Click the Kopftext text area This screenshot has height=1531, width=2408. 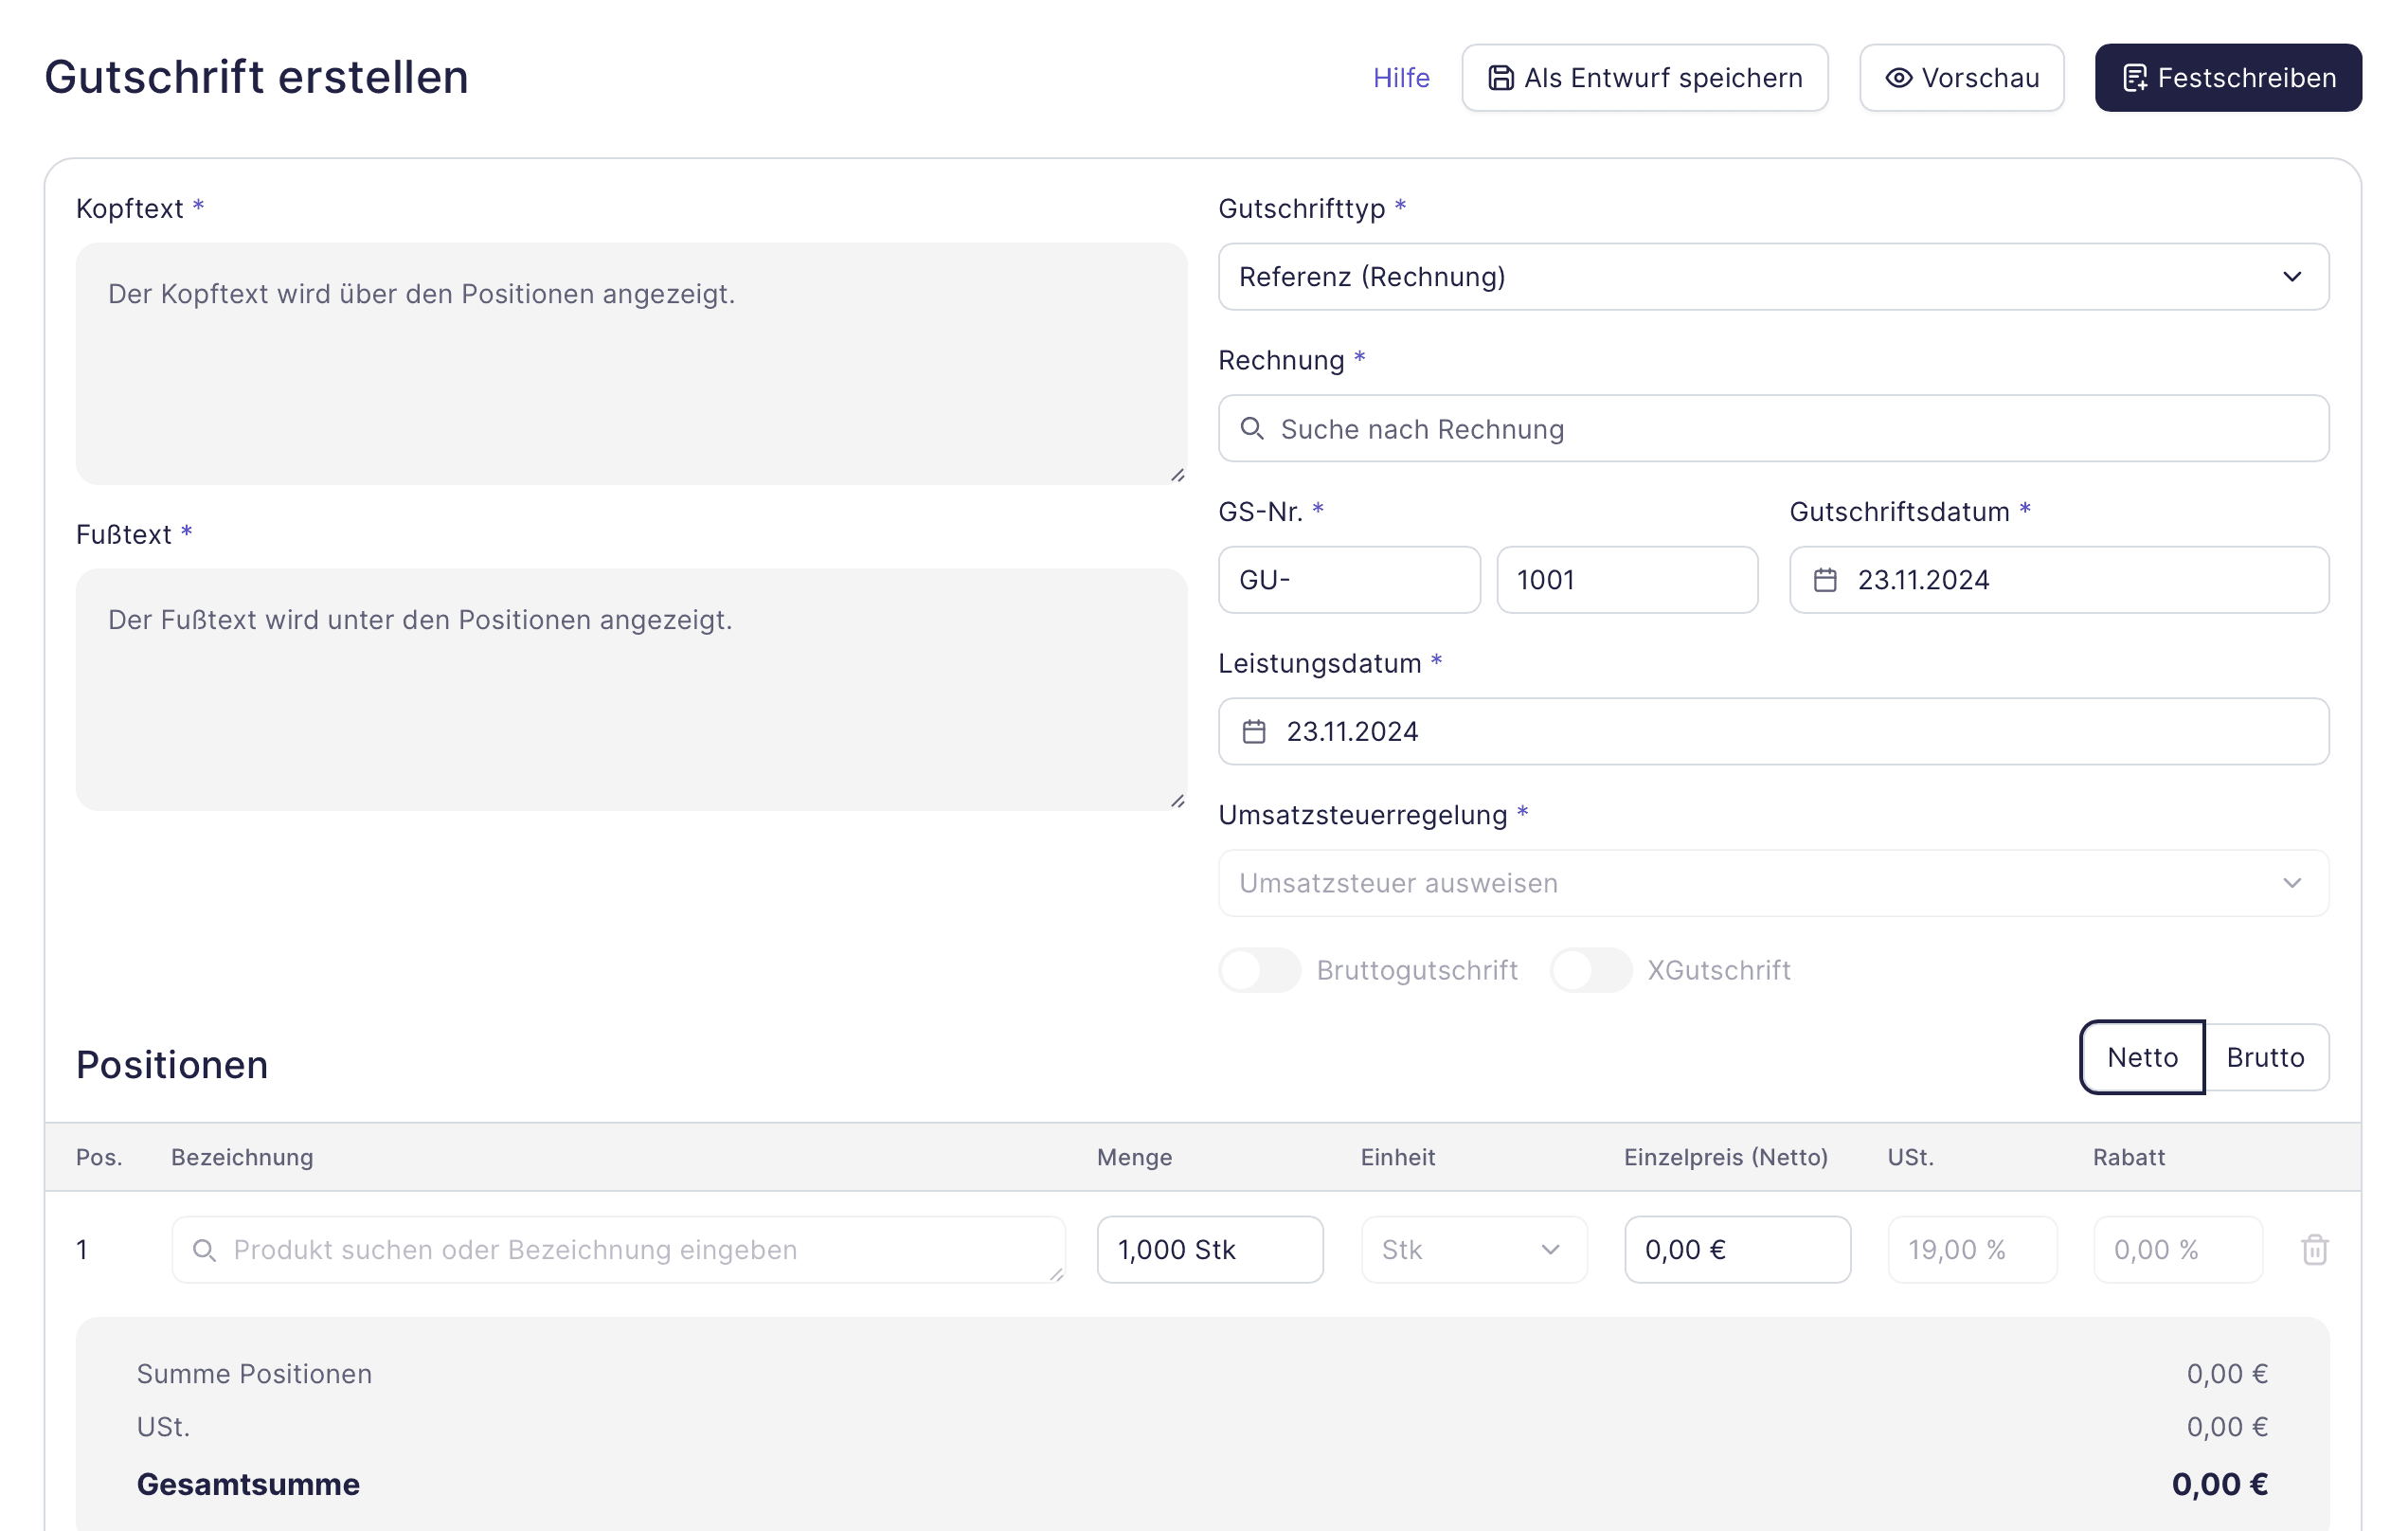tap(631, 364)
